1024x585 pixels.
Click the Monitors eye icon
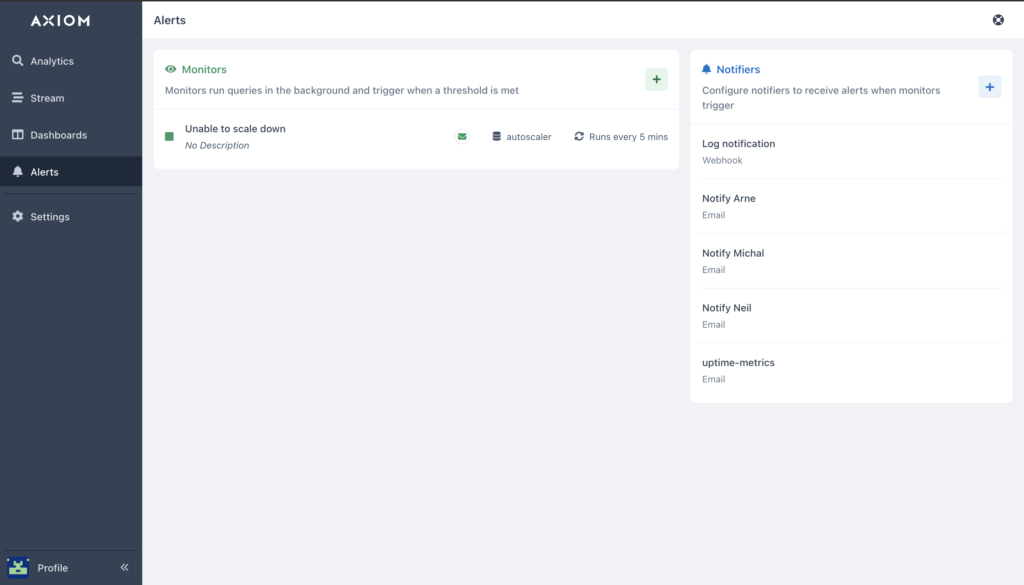click(170, 69)
